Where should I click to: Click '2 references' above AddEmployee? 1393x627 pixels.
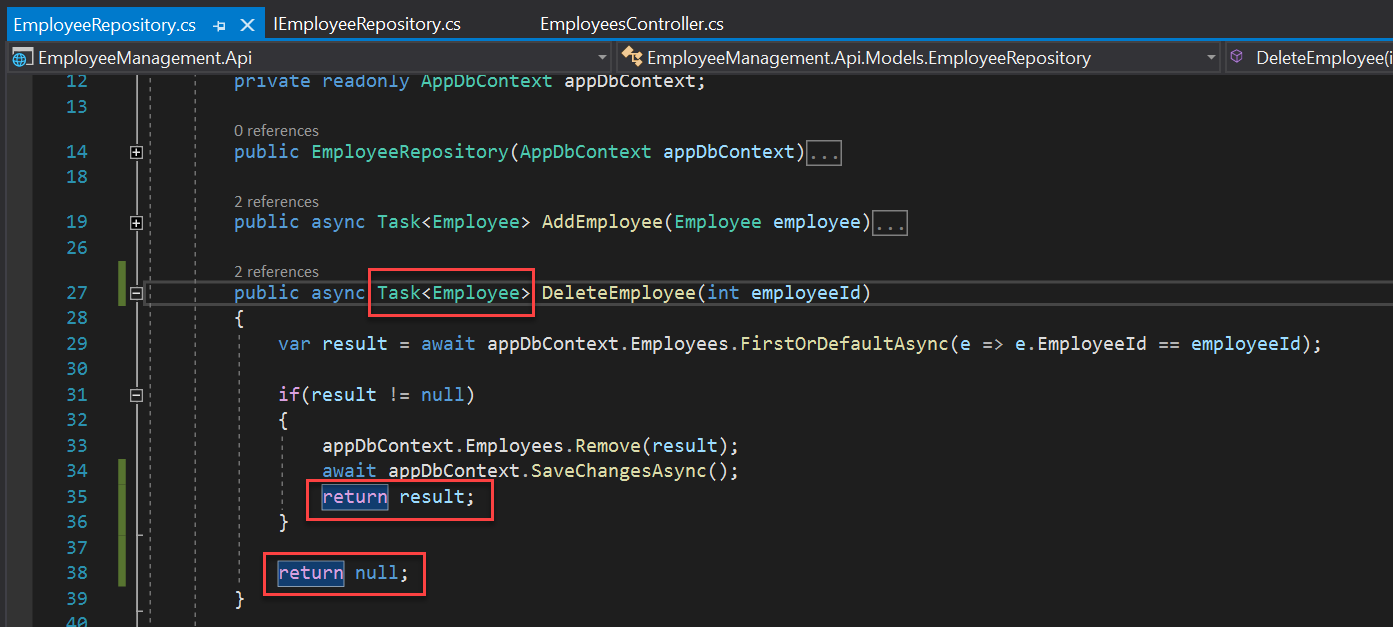point(275,201)
